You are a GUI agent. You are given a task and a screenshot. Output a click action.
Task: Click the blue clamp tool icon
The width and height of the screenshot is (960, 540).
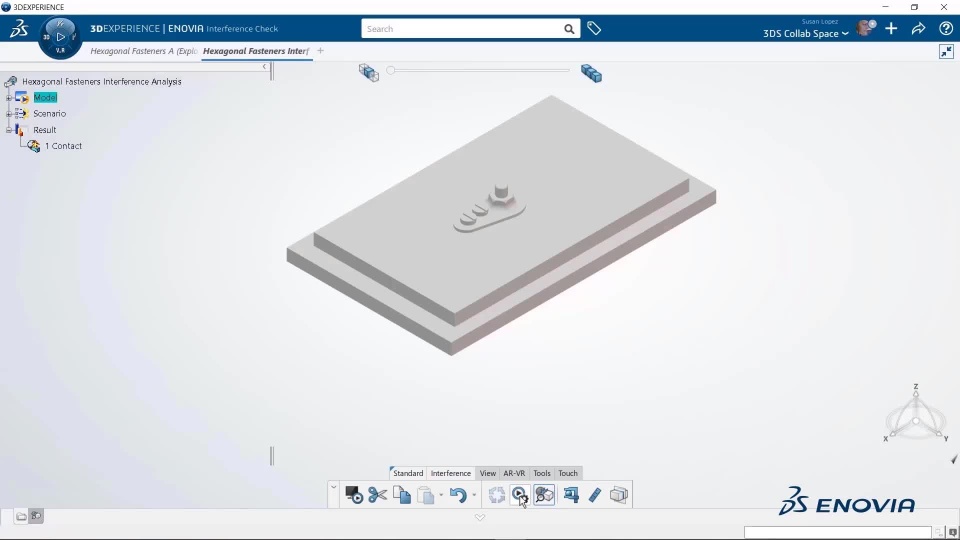click(571, 495)
